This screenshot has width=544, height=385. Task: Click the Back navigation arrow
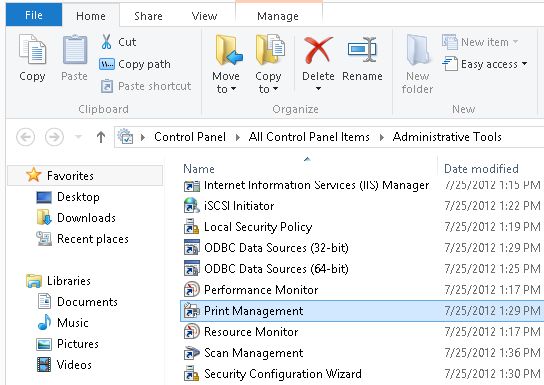(26, 137)
